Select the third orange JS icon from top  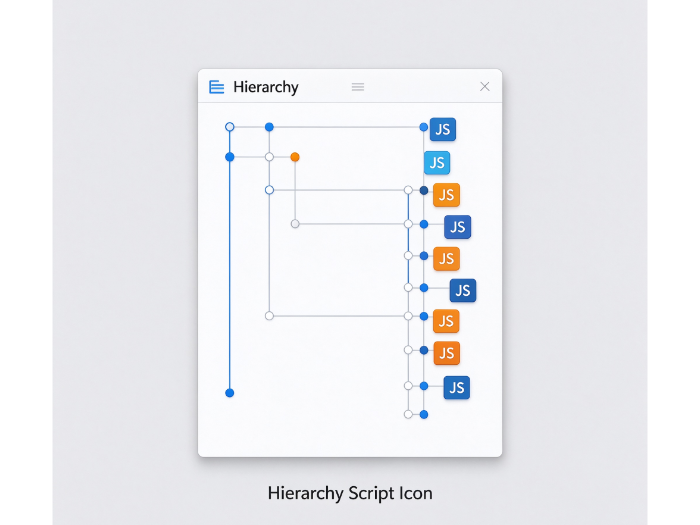[446, 321]
